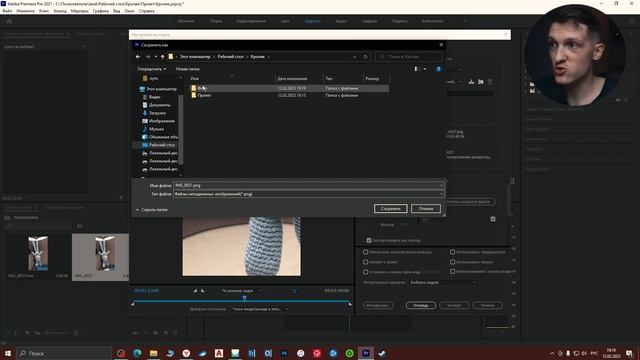The height and width of the screenshot is (360, 640).
Task: Open Adobe Acrobat from the taskbar
Action: [x=219, y=353]
